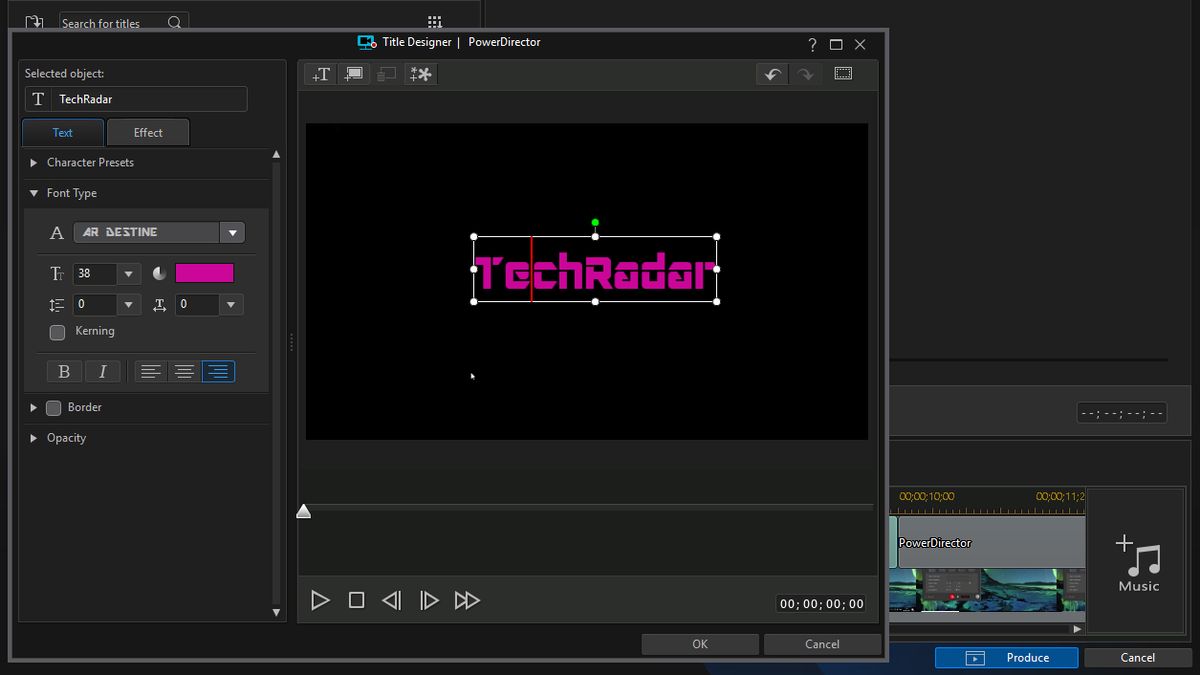Toggle the Border option on

[53, 407]
